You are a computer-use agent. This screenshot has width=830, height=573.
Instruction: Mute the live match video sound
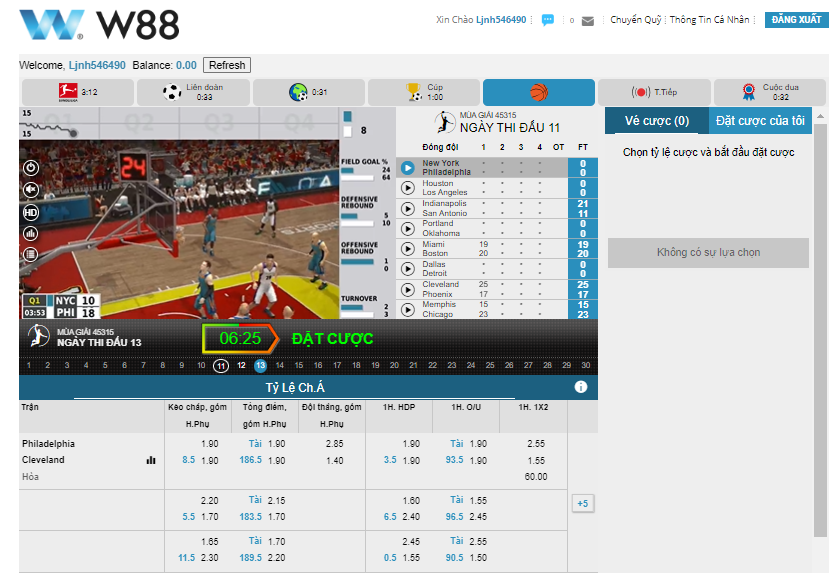click(31, 190)
